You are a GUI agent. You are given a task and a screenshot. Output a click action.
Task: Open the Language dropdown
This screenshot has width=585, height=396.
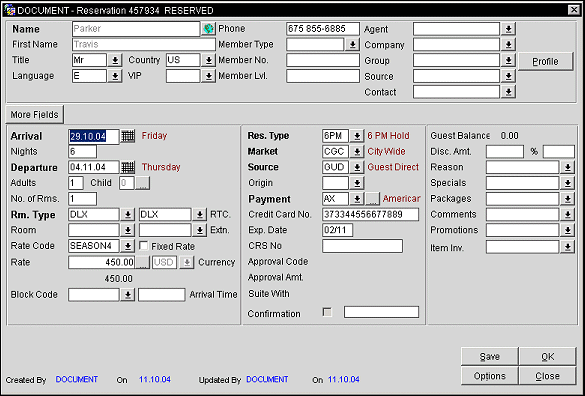[115, 76]
